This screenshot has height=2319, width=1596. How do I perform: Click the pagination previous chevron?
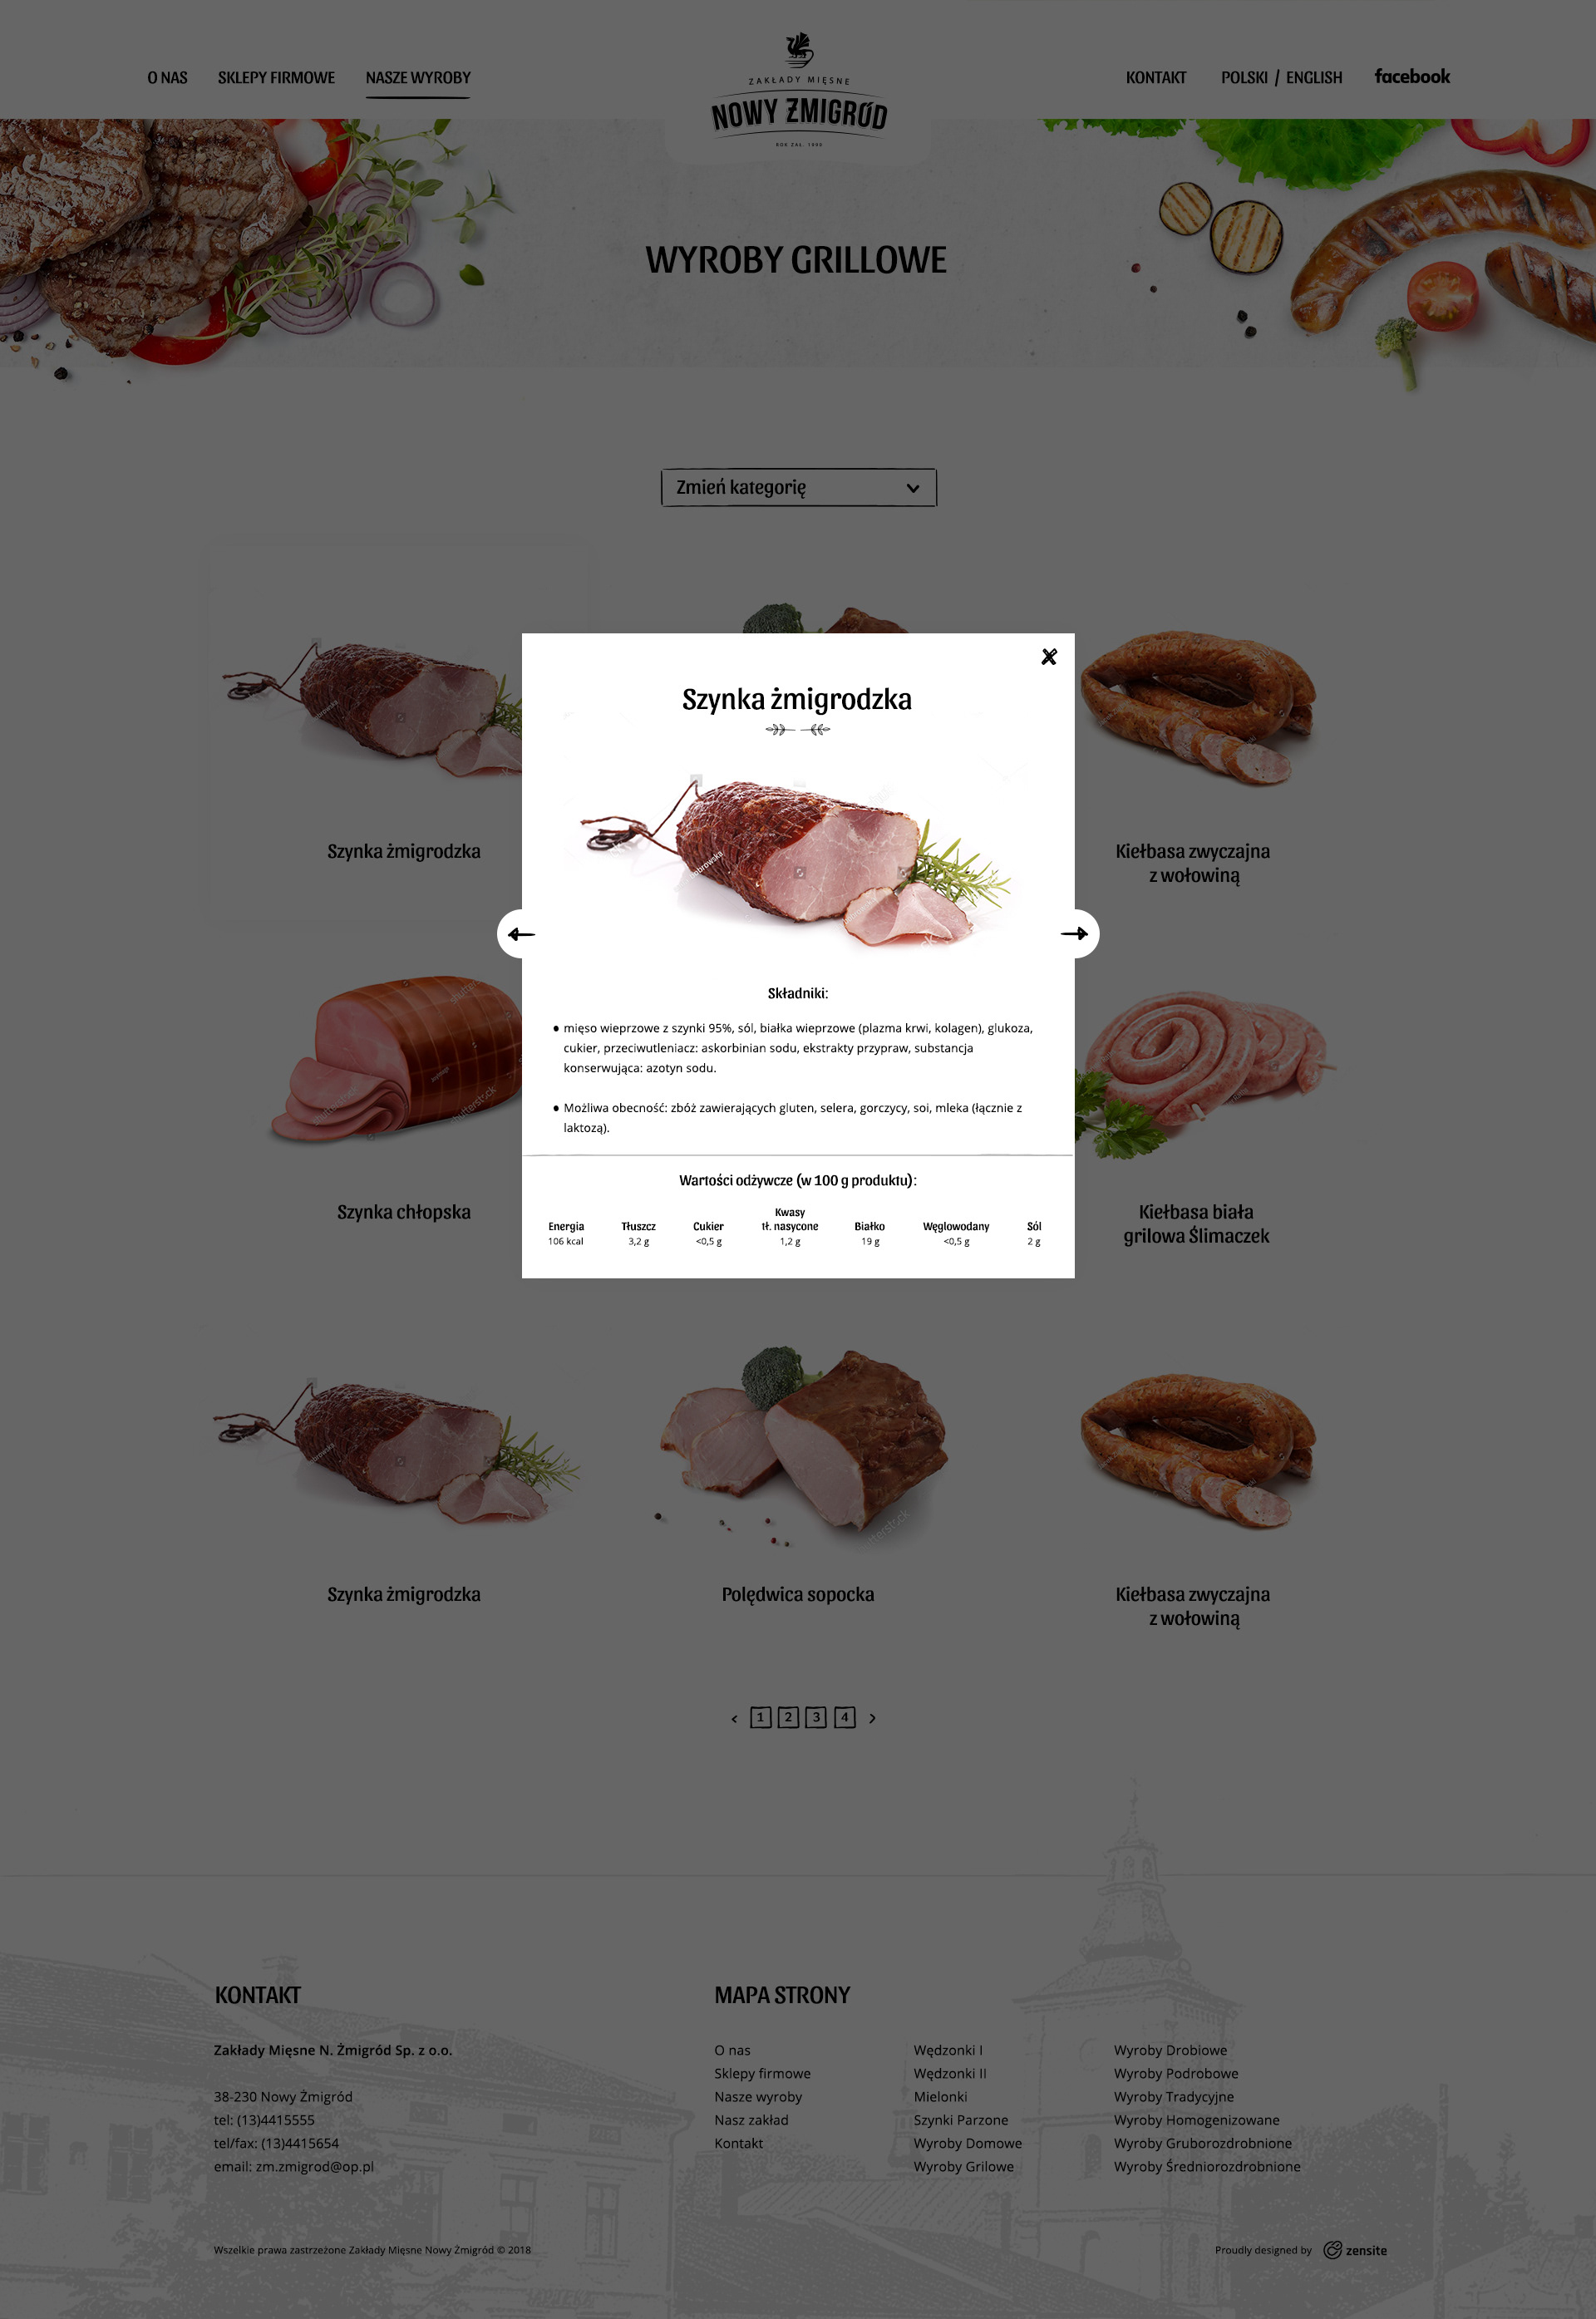[734, 1719]
